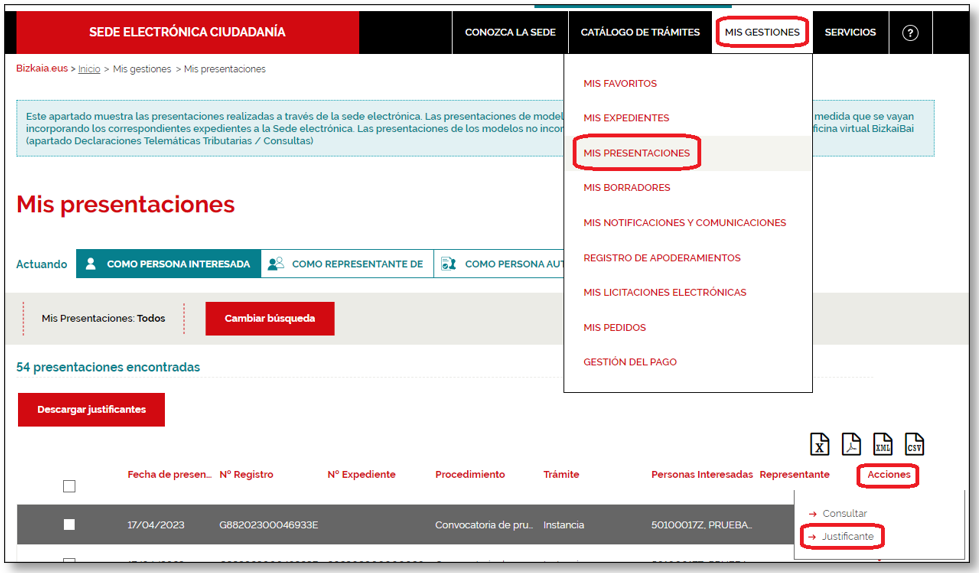Tick the checkbox for the 17/04/2023 row
The width and height of the screenshot is (979, 573).
point(69,524)
